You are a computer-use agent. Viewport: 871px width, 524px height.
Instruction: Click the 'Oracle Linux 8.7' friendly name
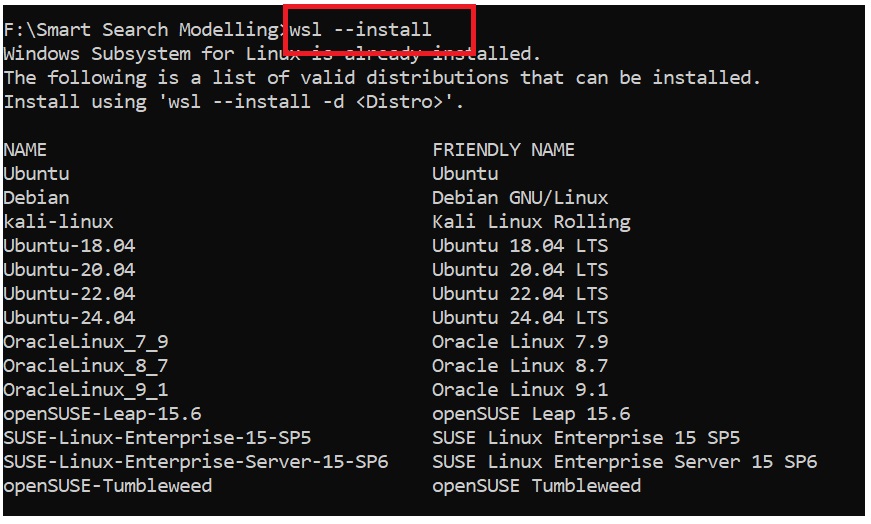pyautogui.click(x=520, y=365)
